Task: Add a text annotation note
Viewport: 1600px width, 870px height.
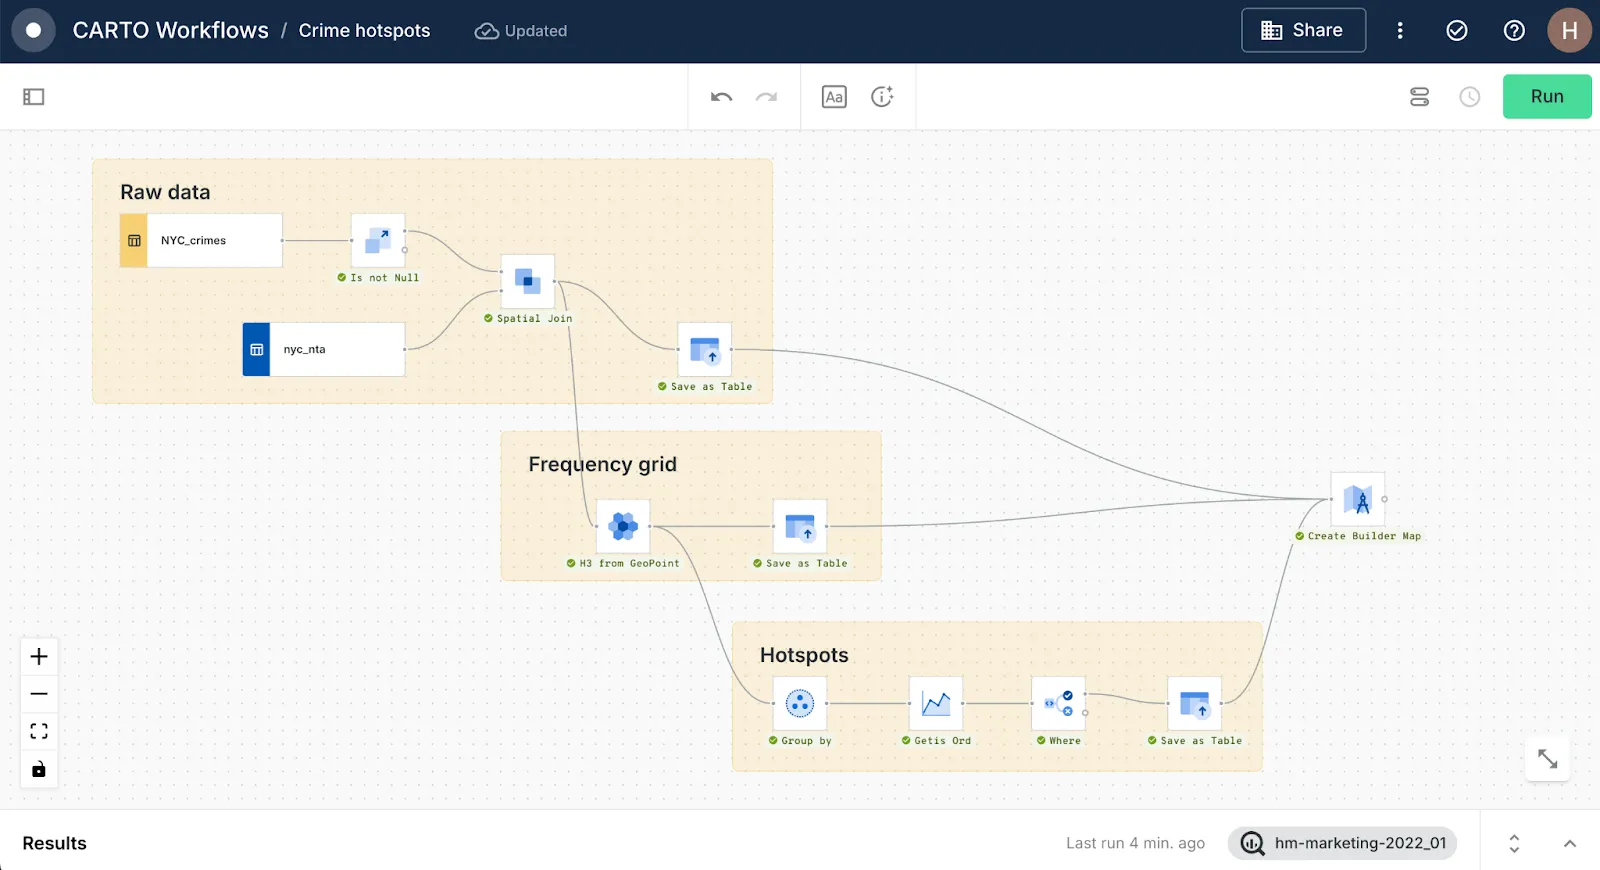Action: tap(834, 97)
